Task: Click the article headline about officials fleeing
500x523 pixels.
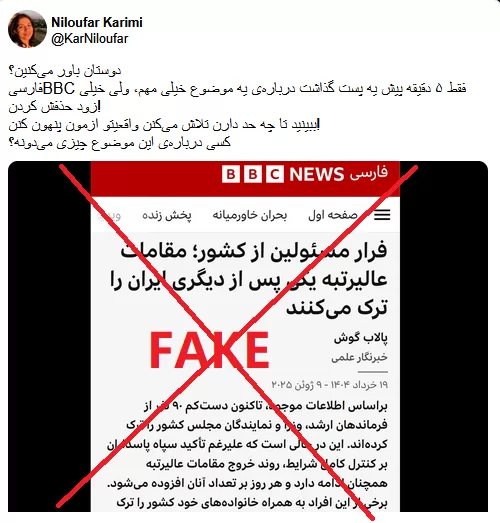Action: [249, 279]
